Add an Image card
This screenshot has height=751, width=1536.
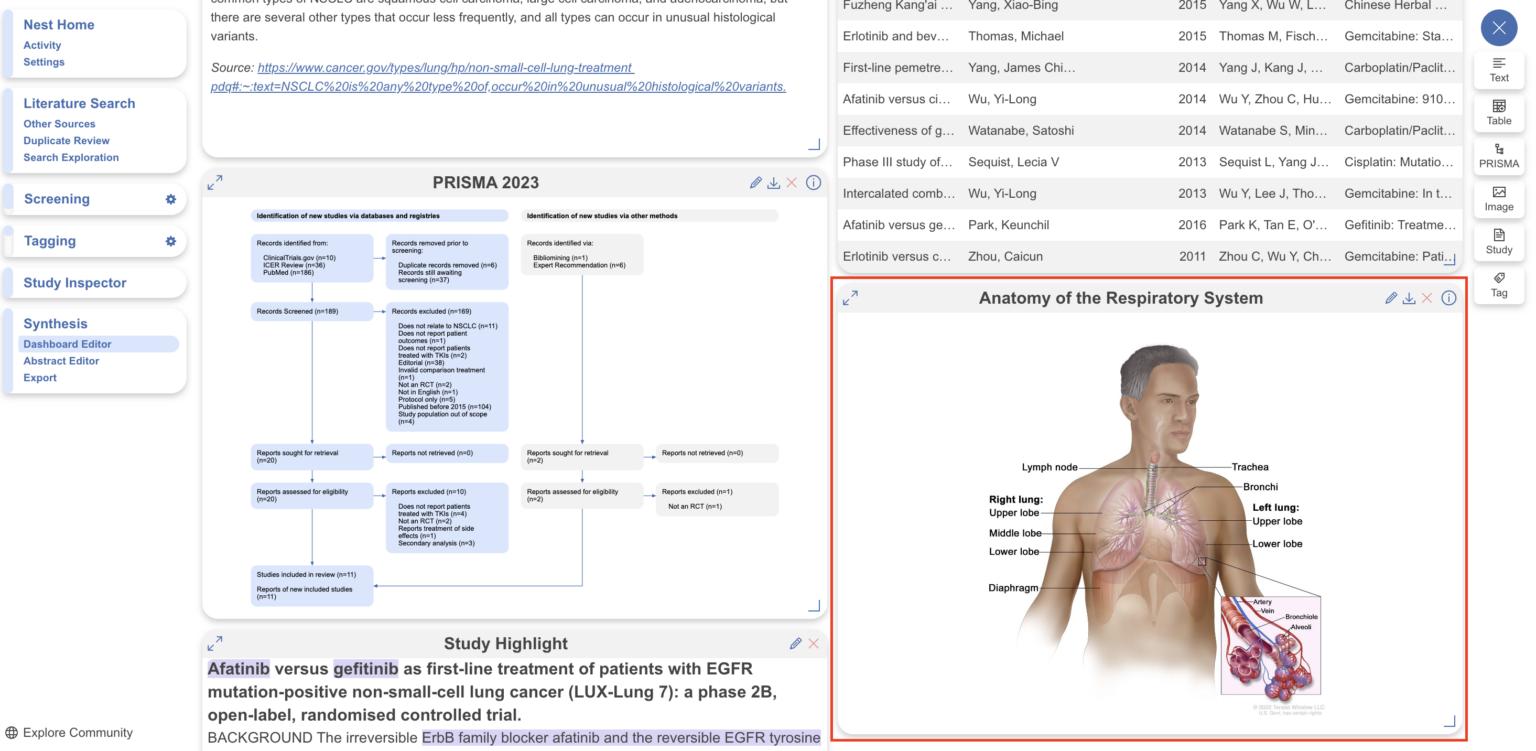(x=1499, y=199)
